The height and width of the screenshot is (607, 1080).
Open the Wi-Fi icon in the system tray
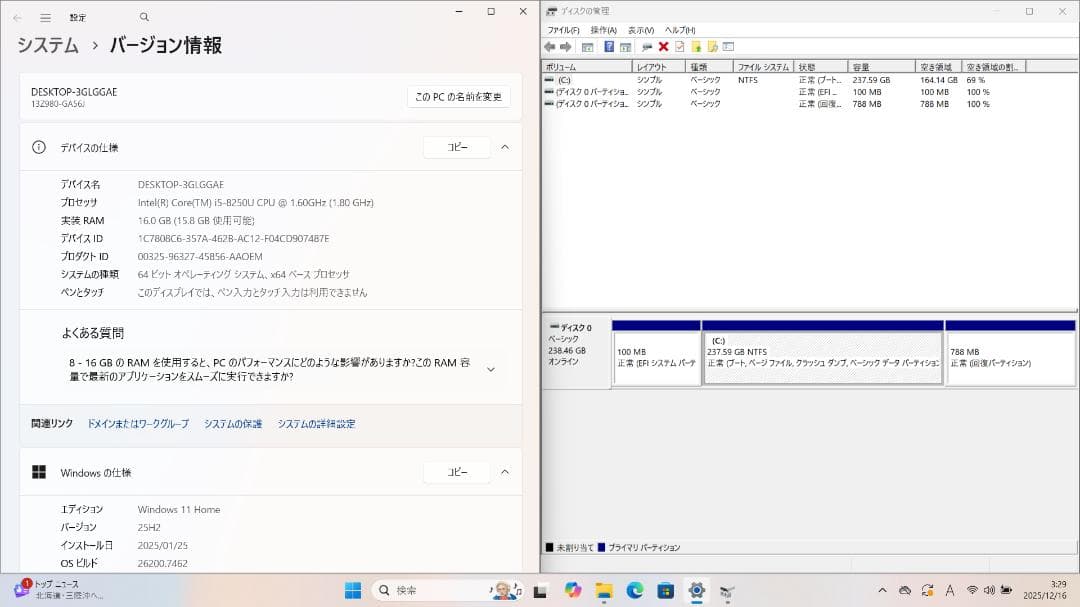click(972, 590)
